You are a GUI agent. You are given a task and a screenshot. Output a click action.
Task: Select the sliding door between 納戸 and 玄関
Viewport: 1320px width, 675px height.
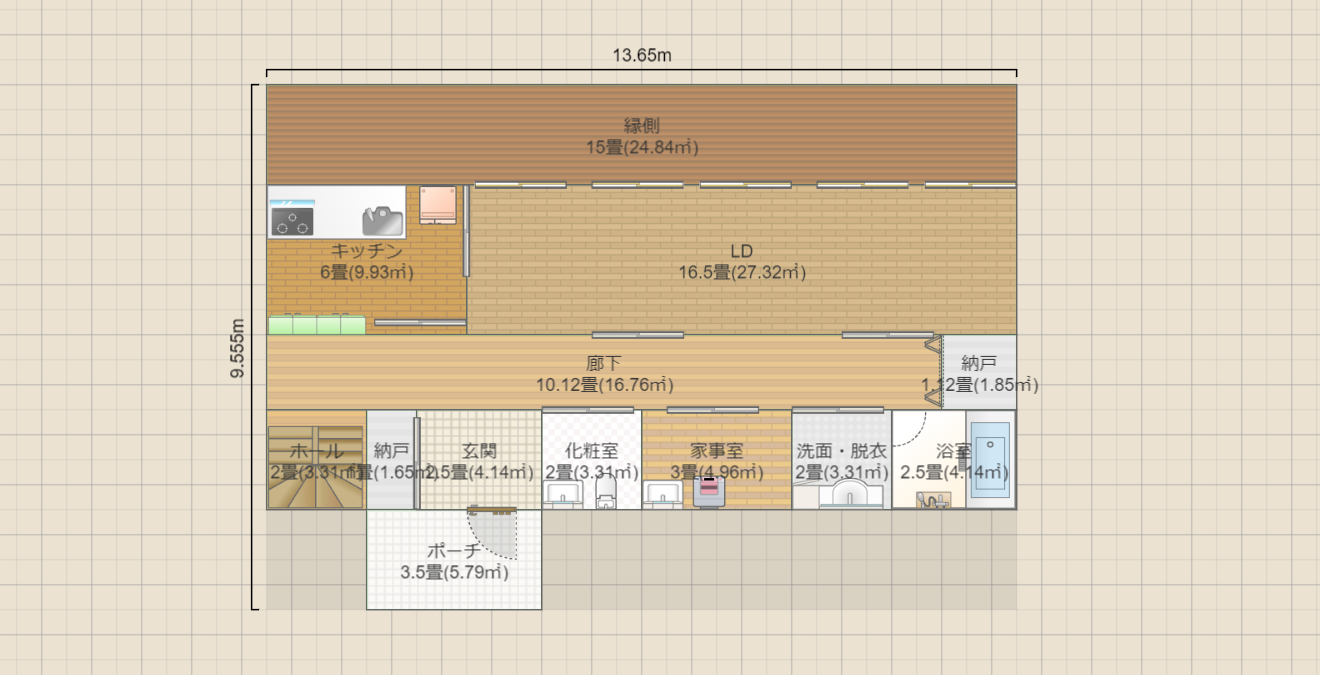coord(417,464)
